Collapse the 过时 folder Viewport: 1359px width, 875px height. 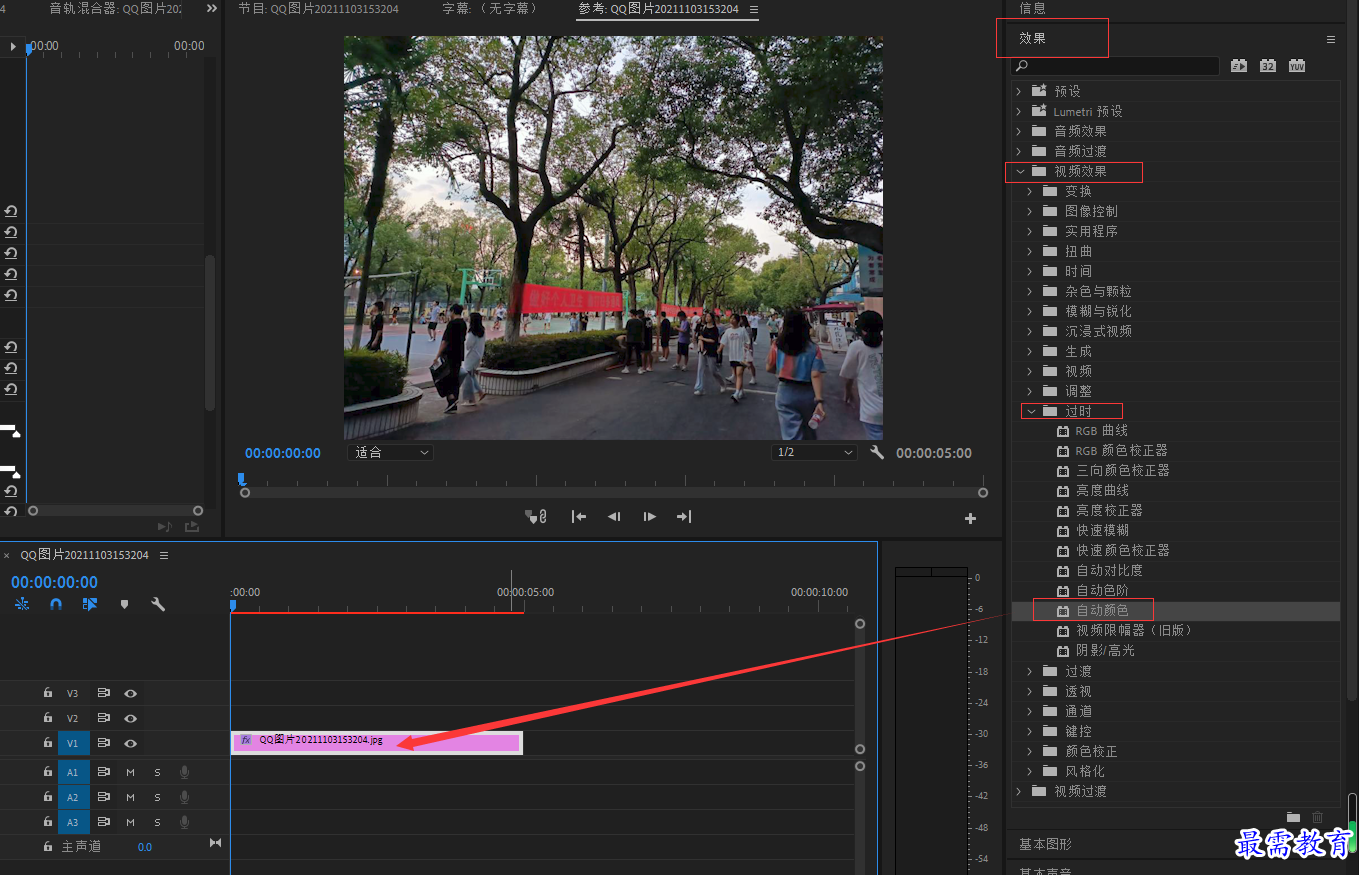(1031, 411)
